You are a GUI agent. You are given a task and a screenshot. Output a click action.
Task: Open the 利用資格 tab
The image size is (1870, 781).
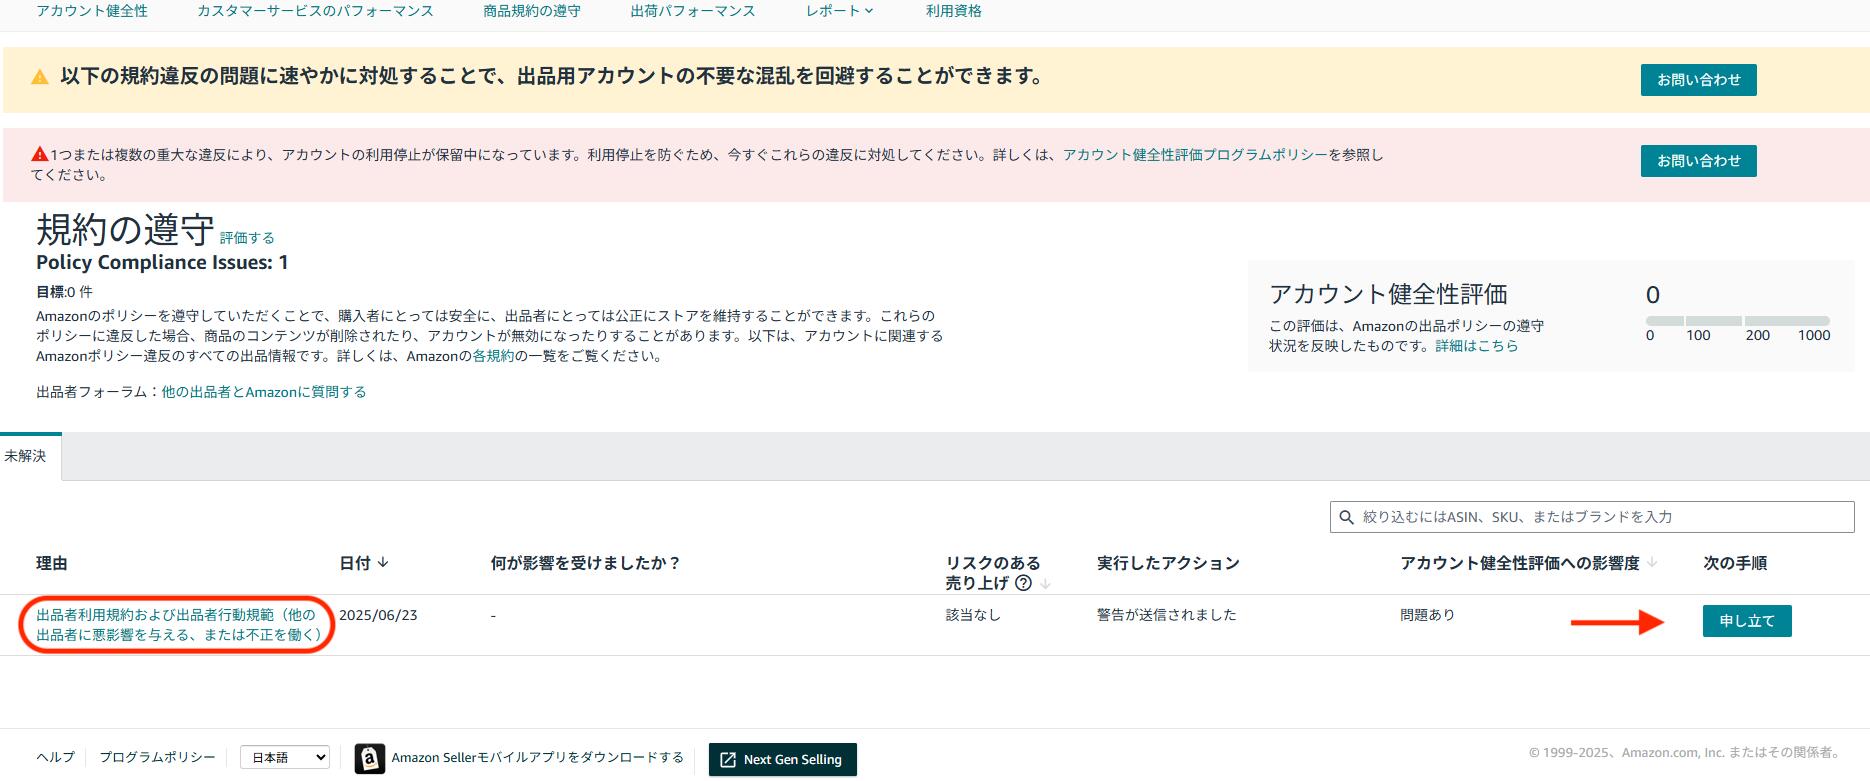click(954, 11)
